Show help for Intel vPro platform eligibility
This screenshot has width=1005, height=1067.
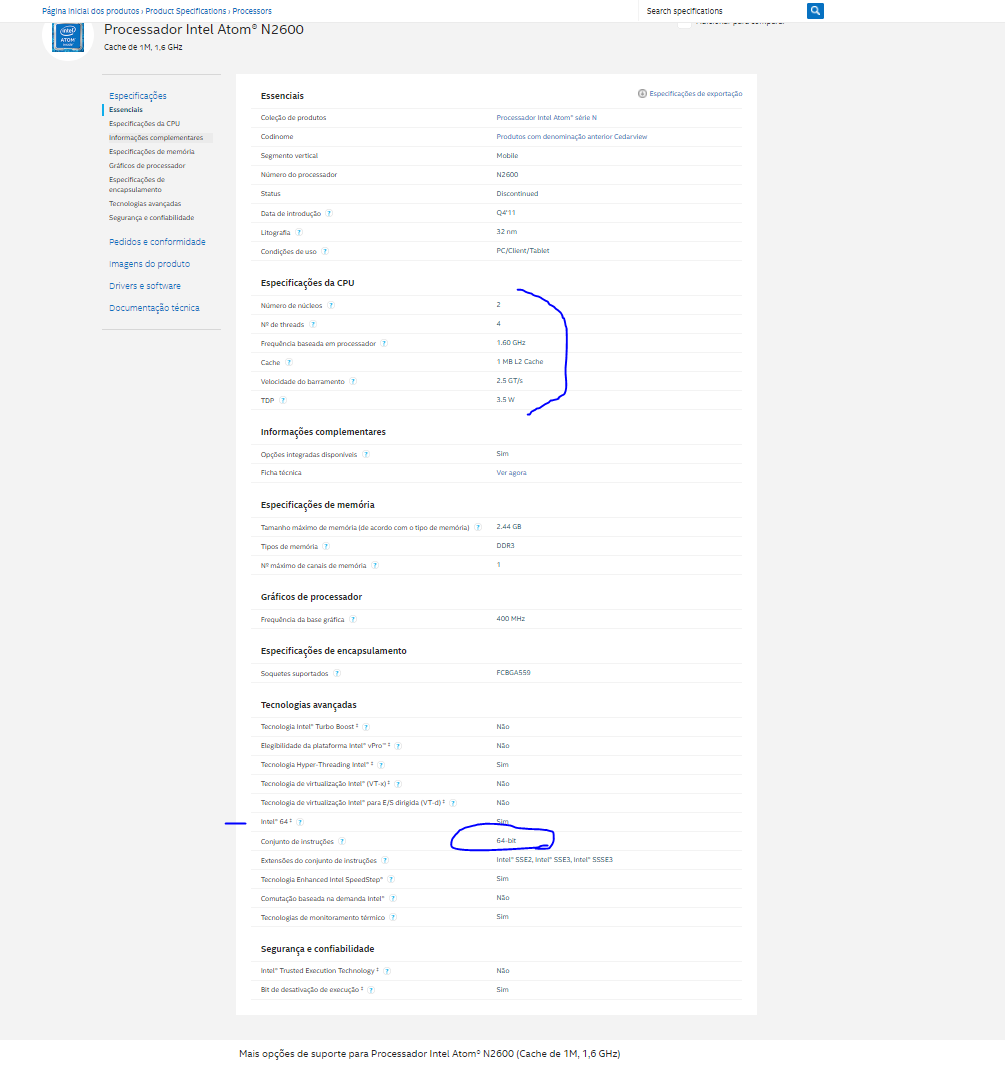(398, 746)
